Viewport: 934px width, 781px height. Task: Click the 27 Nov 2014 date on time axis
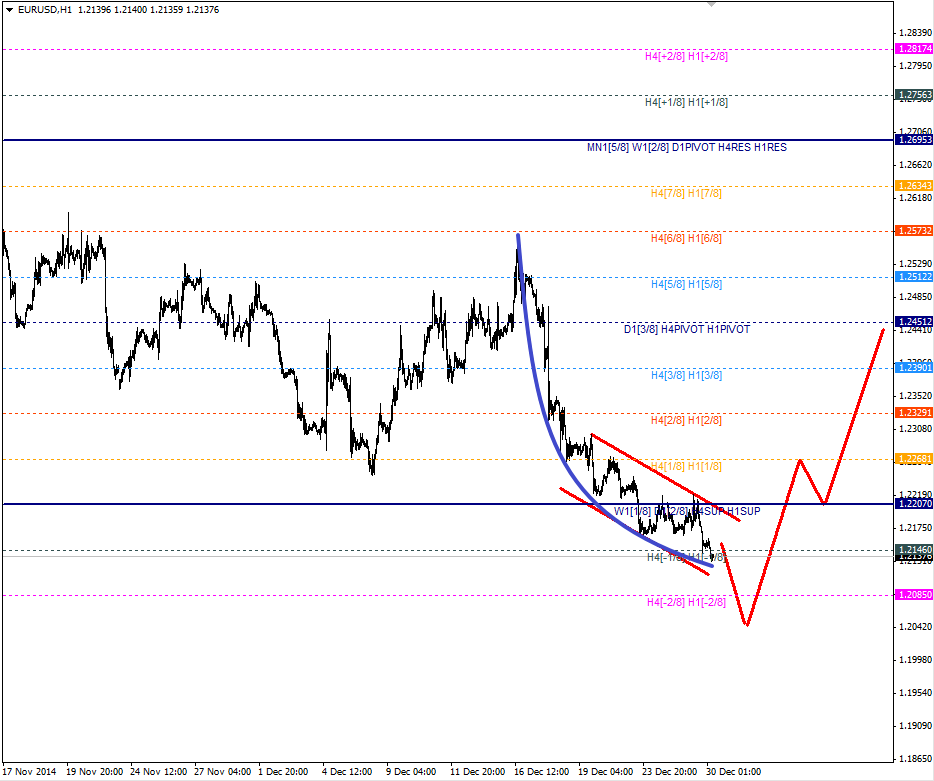point(30,772)
